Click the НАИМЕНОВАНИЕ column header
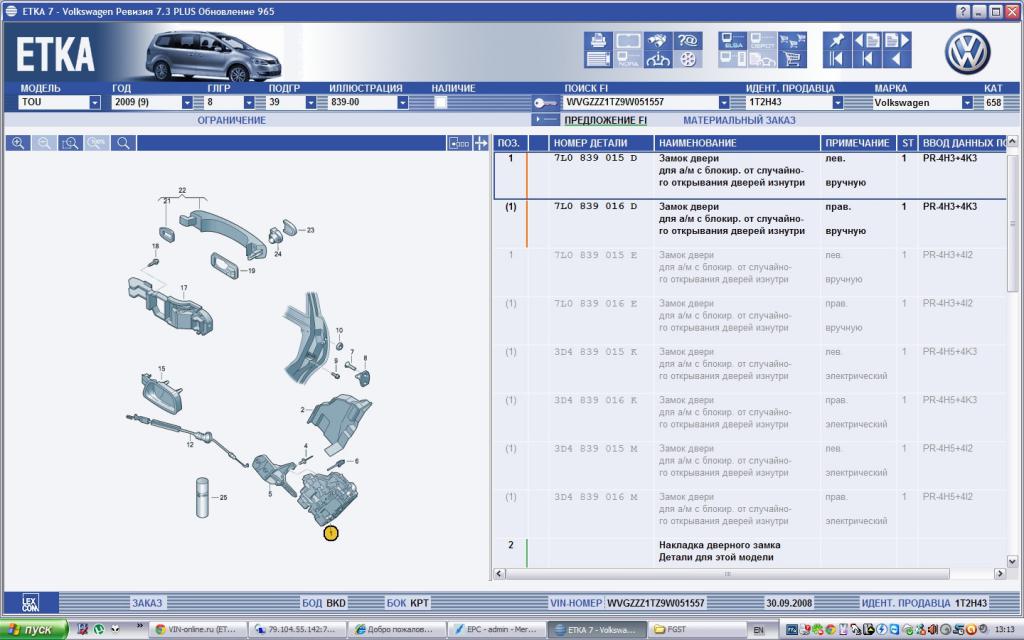This screenshot has width=1024, height=640. click(x=737, y=143)
